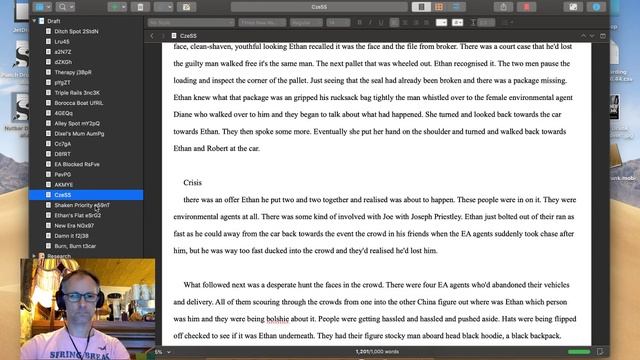640x360 pixels.
Task: Open the paragraph style dropdown
Action: 191,22
